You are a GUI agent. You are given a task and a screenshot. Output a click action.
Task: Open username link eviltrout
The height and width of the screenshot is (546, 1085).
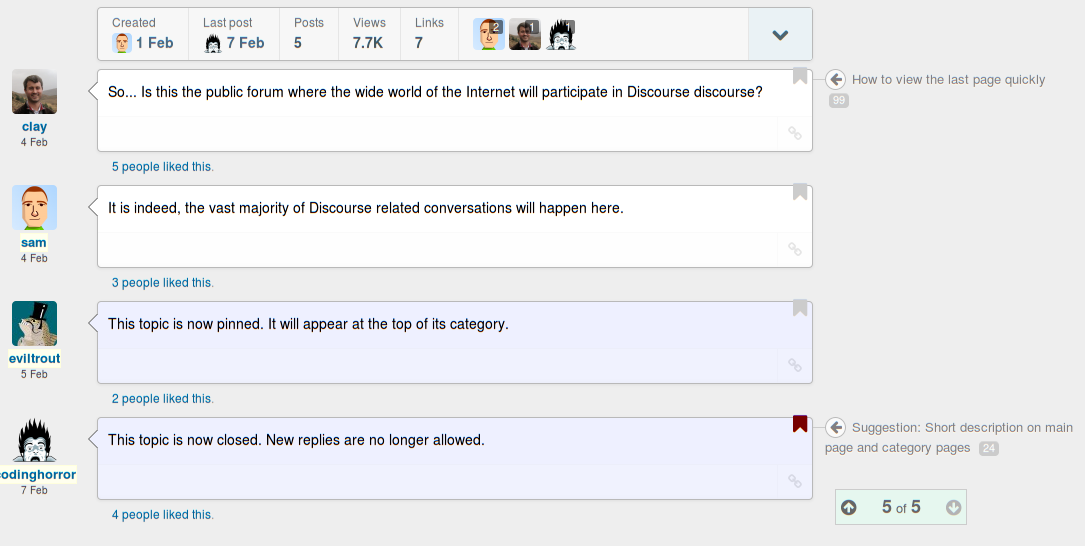35,358
